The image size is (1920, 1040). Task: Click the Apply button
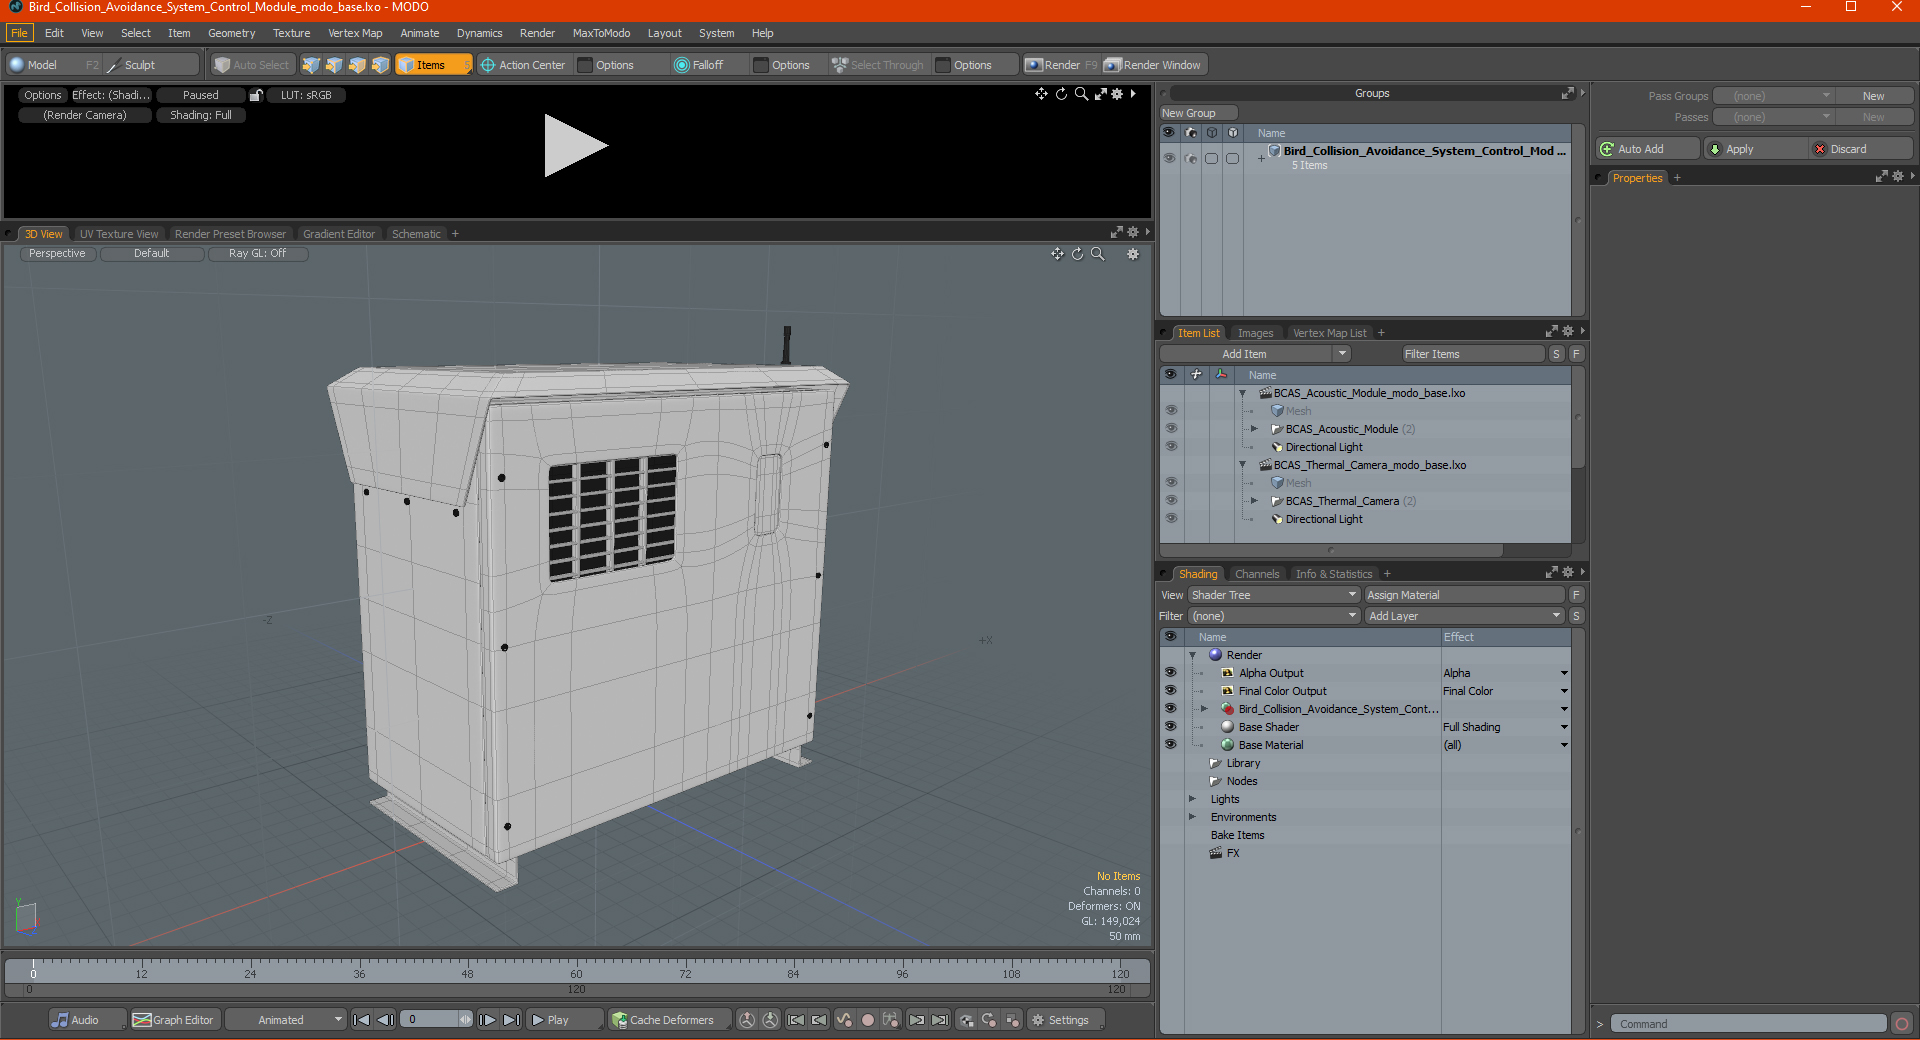coord(1755,149)
